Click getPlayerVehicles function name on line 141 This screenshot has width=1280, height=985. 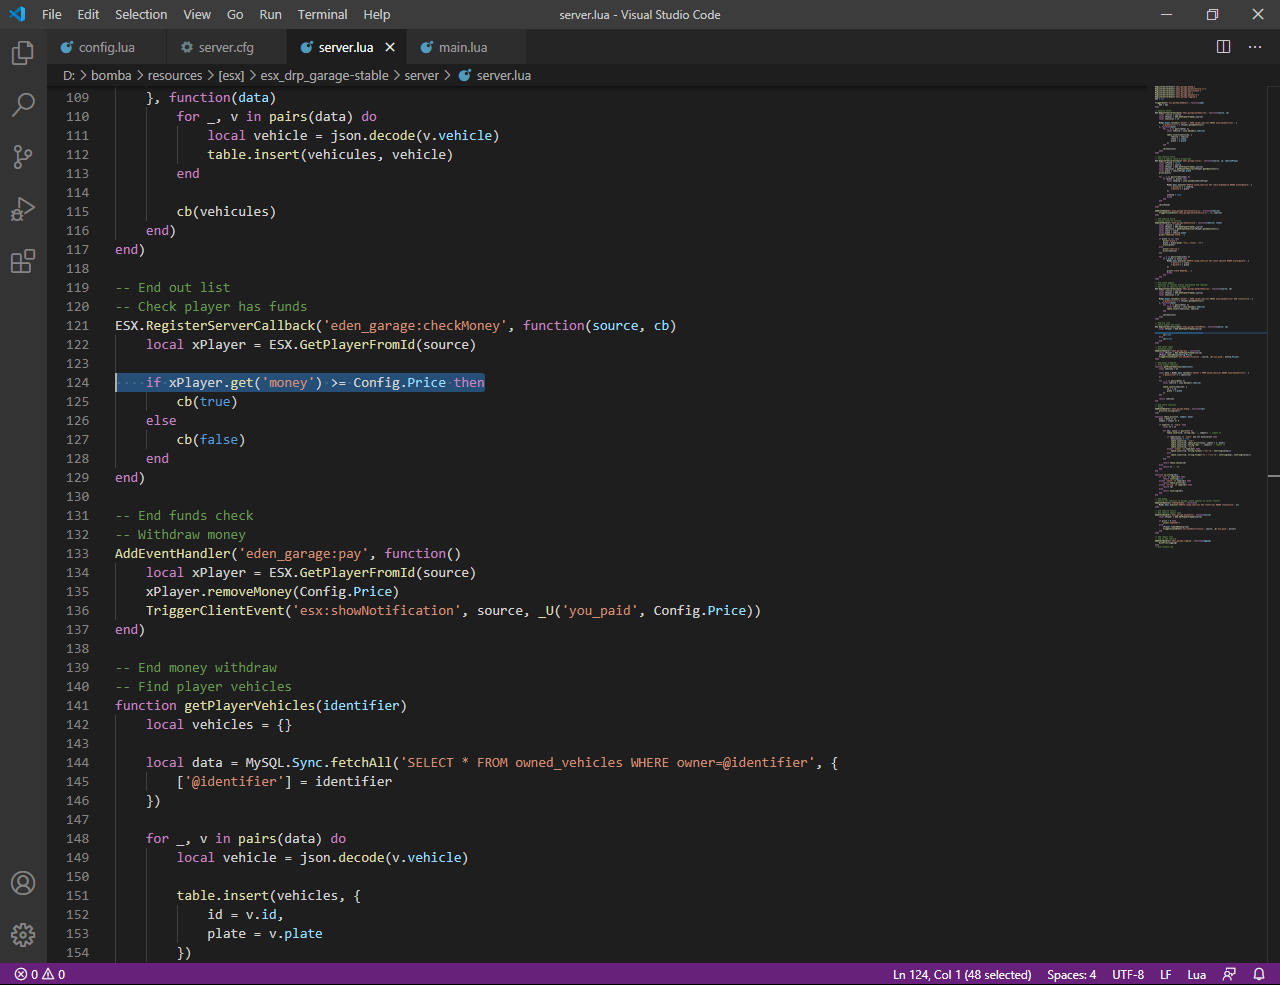pos(249,705)
